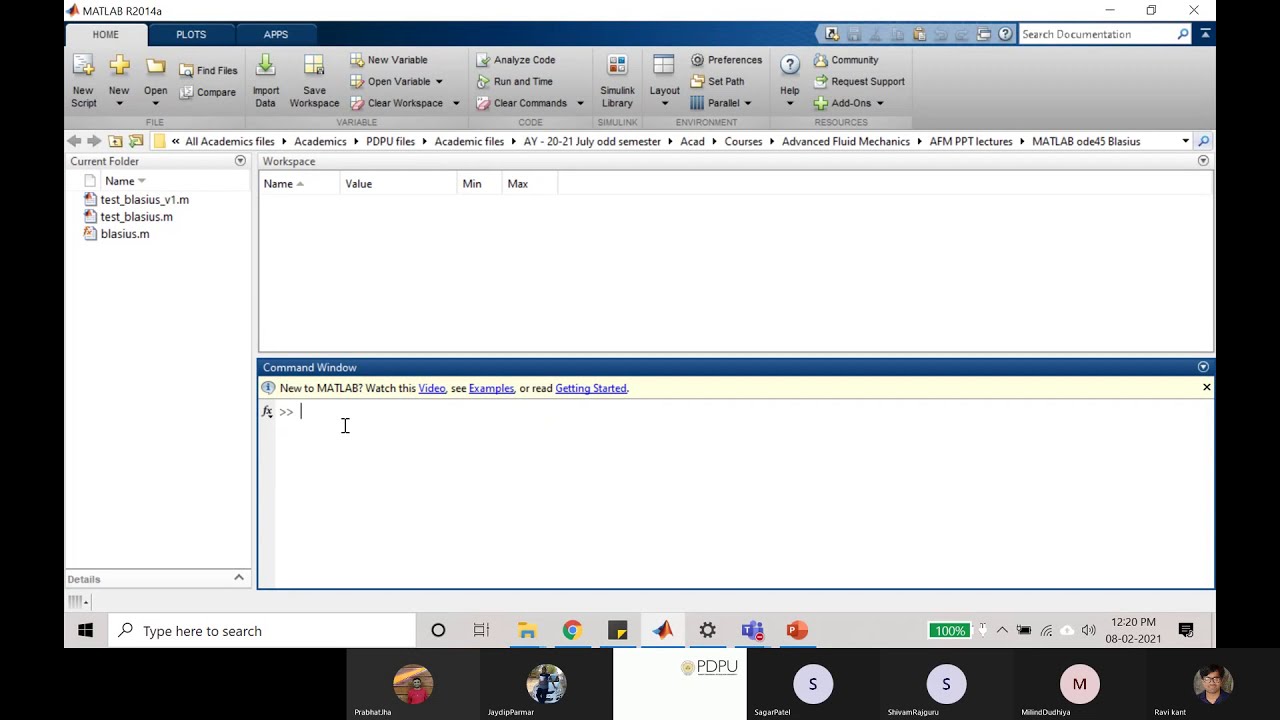The image size is (1280, 720).
Task: Click the Parallel button
Action: [715, 103]
